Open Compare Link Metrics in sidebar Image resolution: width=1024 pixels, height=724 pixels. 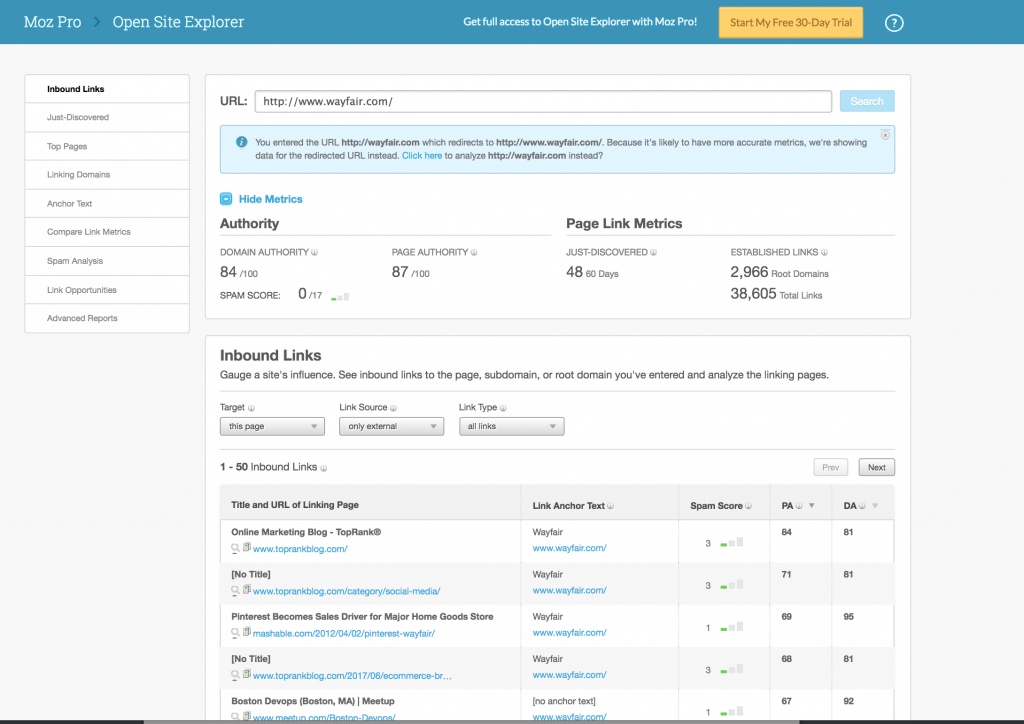(107, 232)
